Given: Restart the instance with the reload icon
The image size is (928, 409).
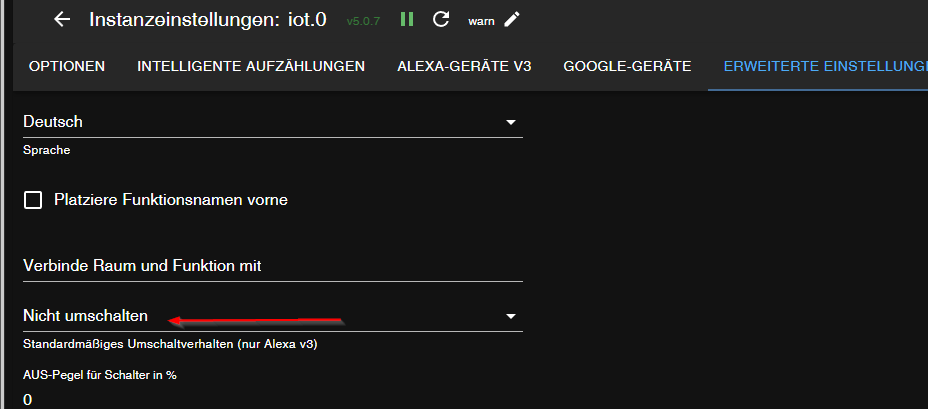Looking at the screenshot, I should point(441,19).
